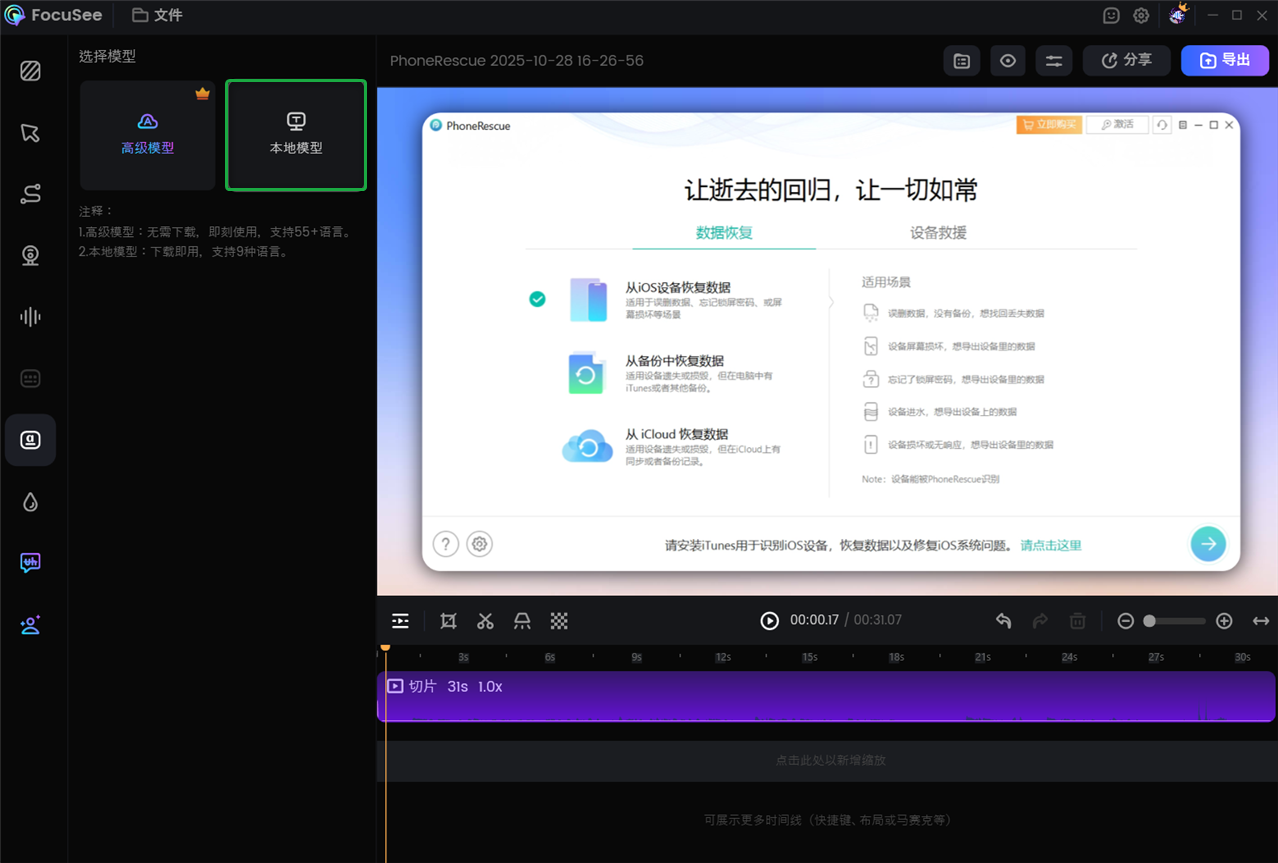
Task: Open the adjustment sliders panel near 分享
Action: tap(1053, 60)
